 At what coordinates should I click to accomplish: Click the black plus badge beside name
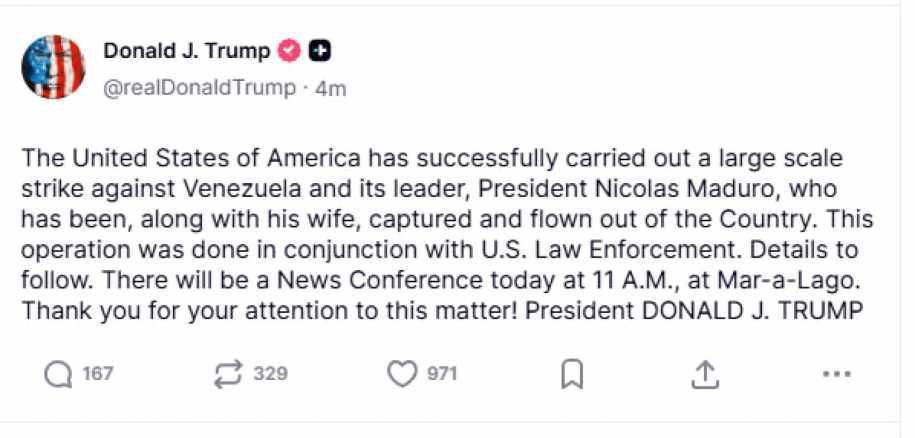click(320, 50)
